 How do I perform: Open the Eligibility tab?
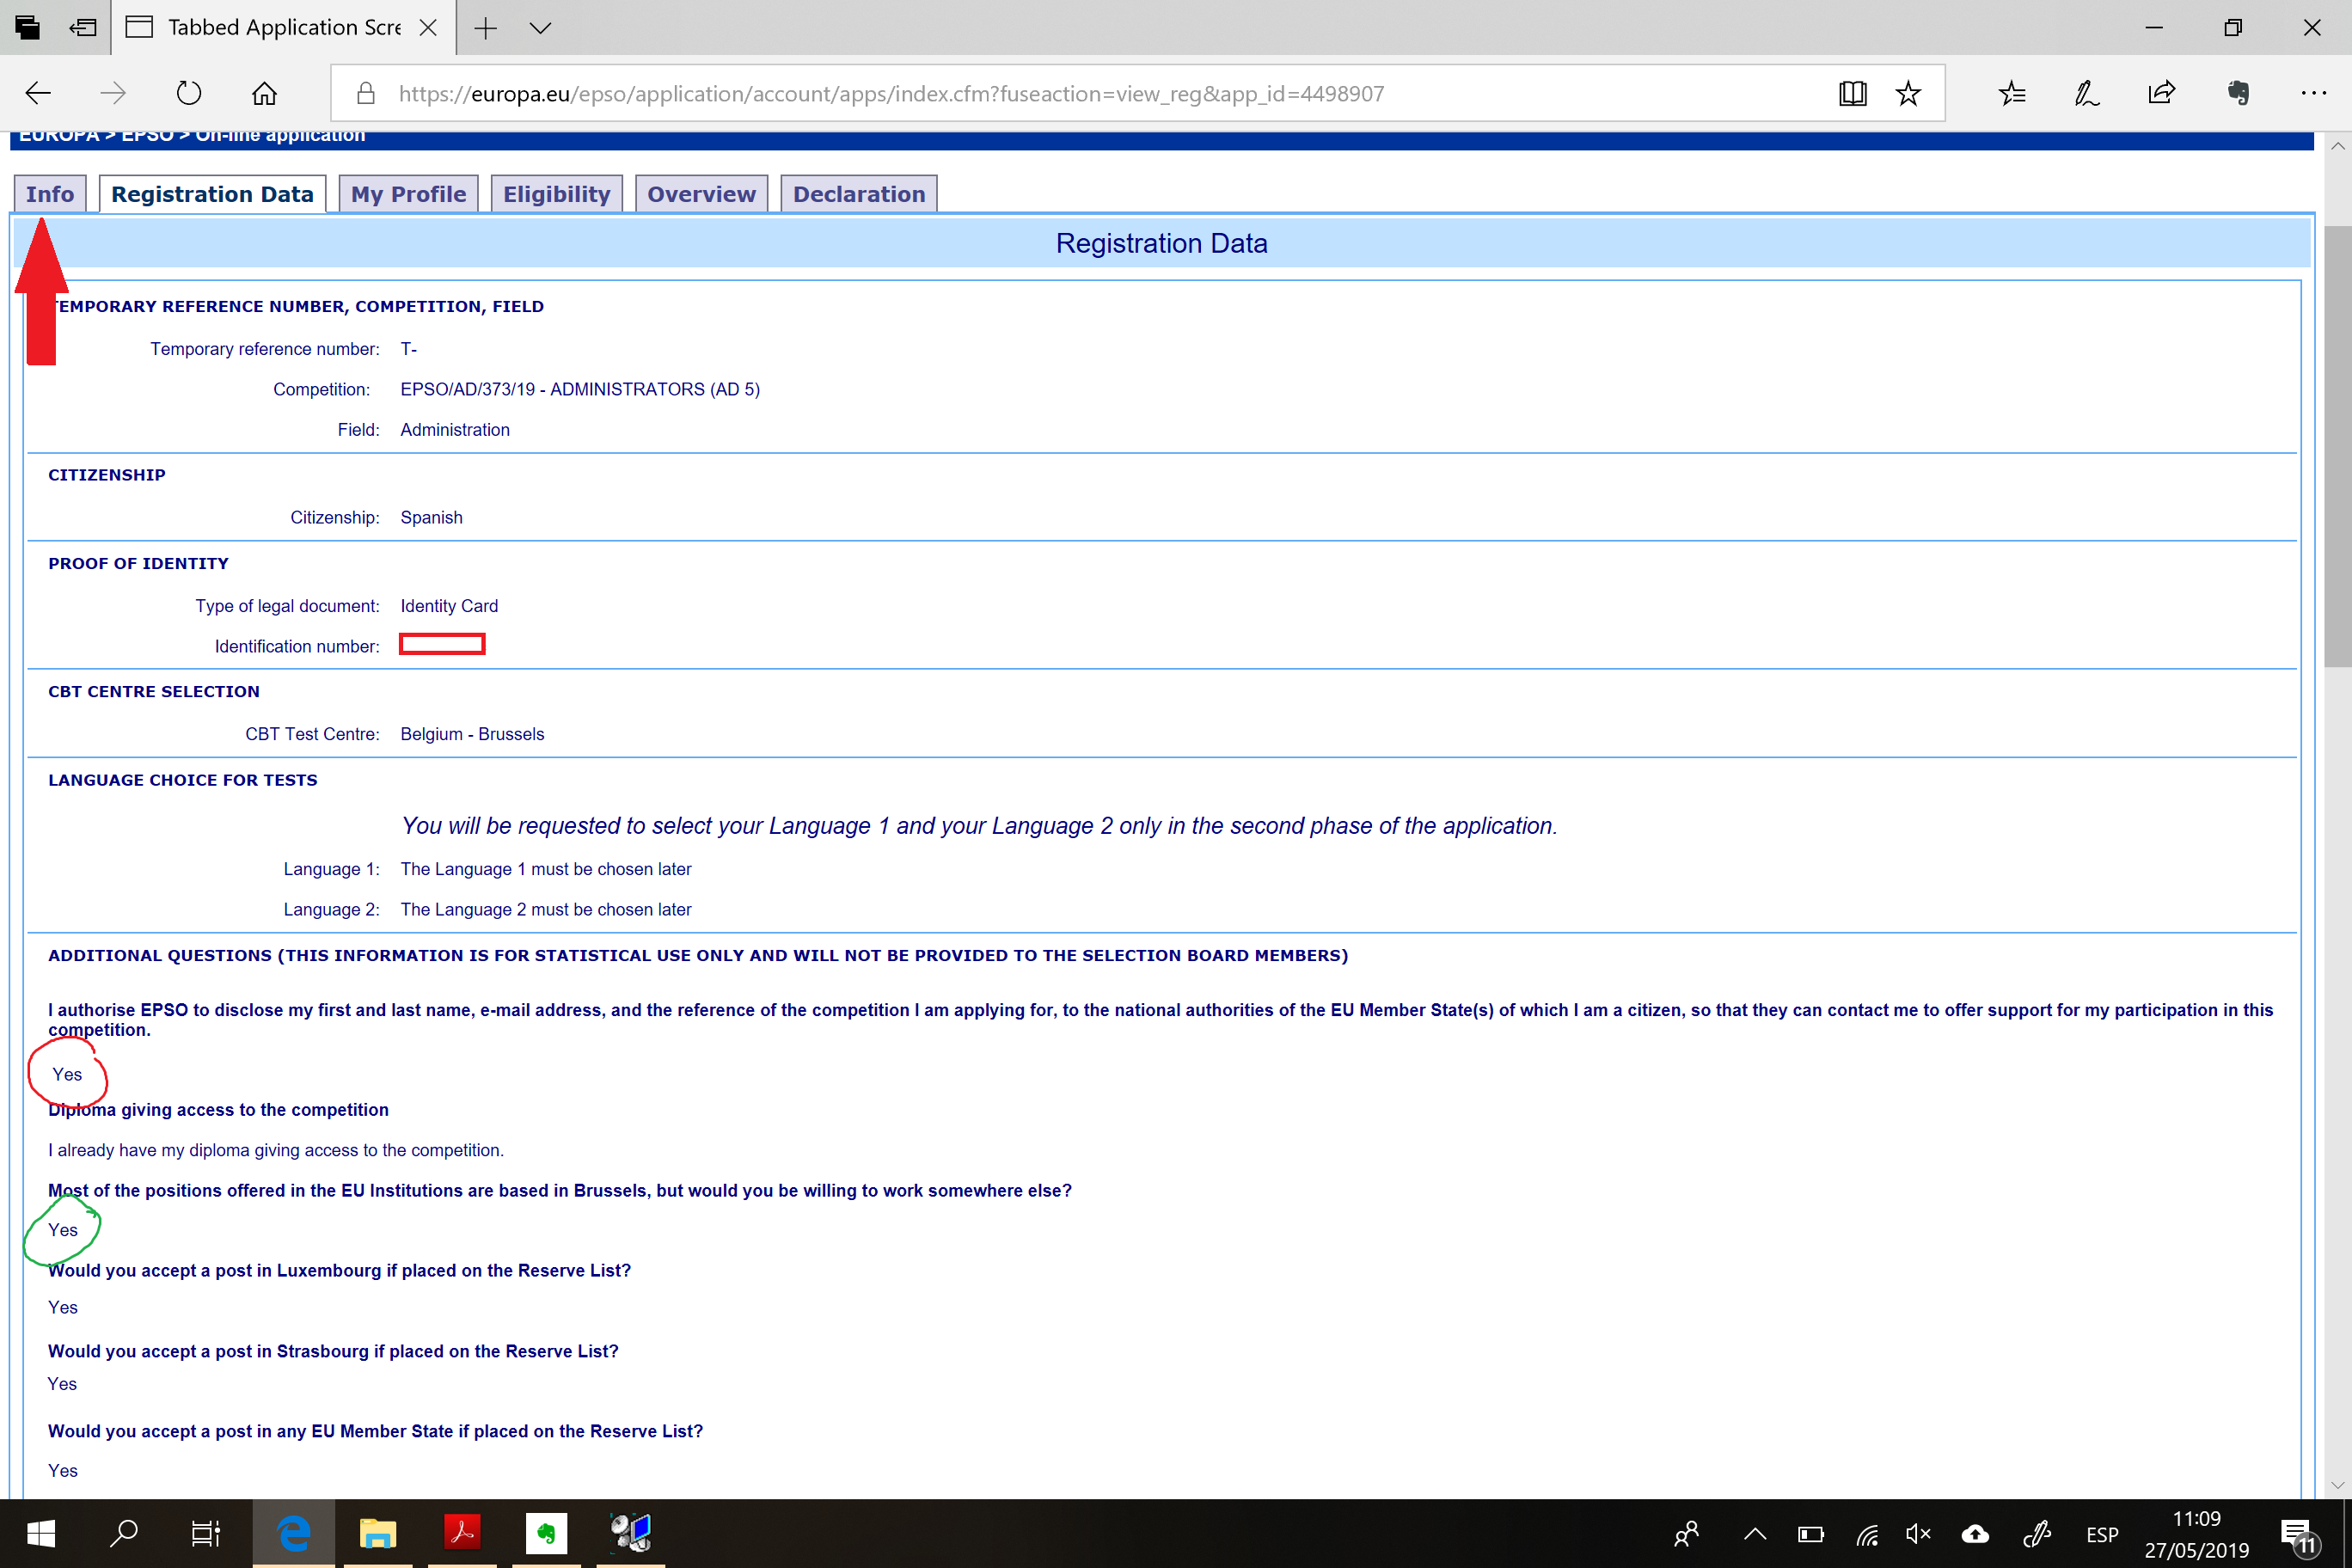pyautogui.click(x=556, y=194)
